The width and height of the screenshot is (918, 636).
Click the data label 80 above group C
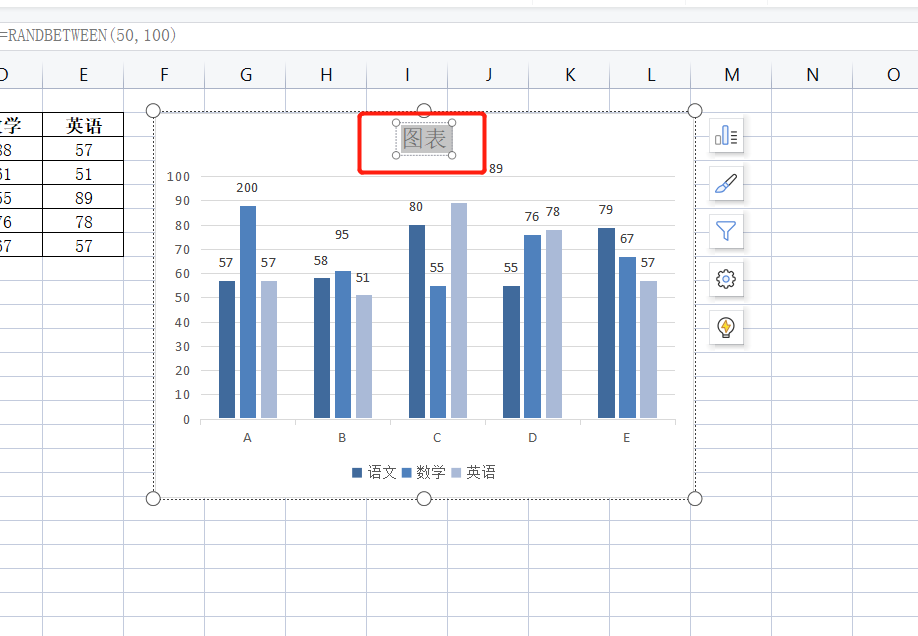[416, 207]
